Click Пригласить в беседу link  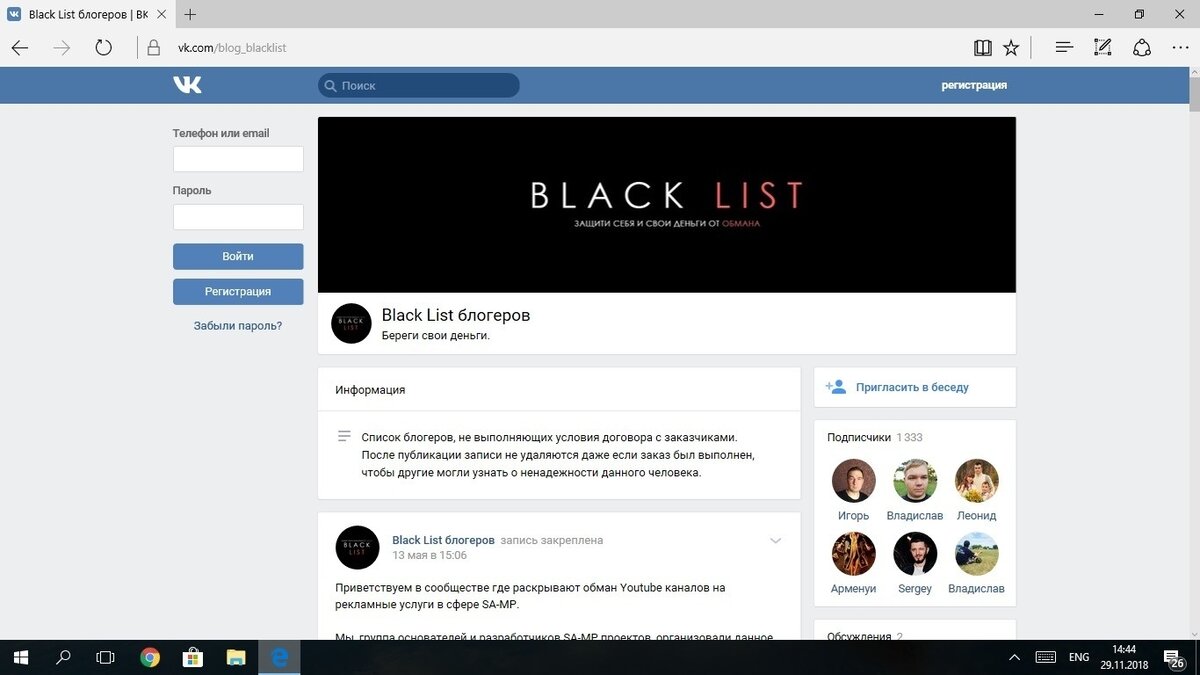click(912, 387)
